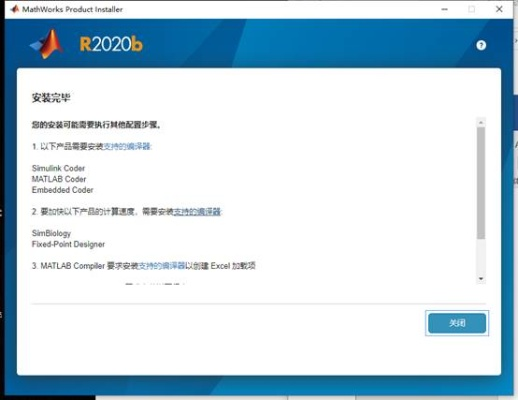Click the Fixed-Point Designer text
The width and height of the screenshot is (518, 400).
[68, 244]
